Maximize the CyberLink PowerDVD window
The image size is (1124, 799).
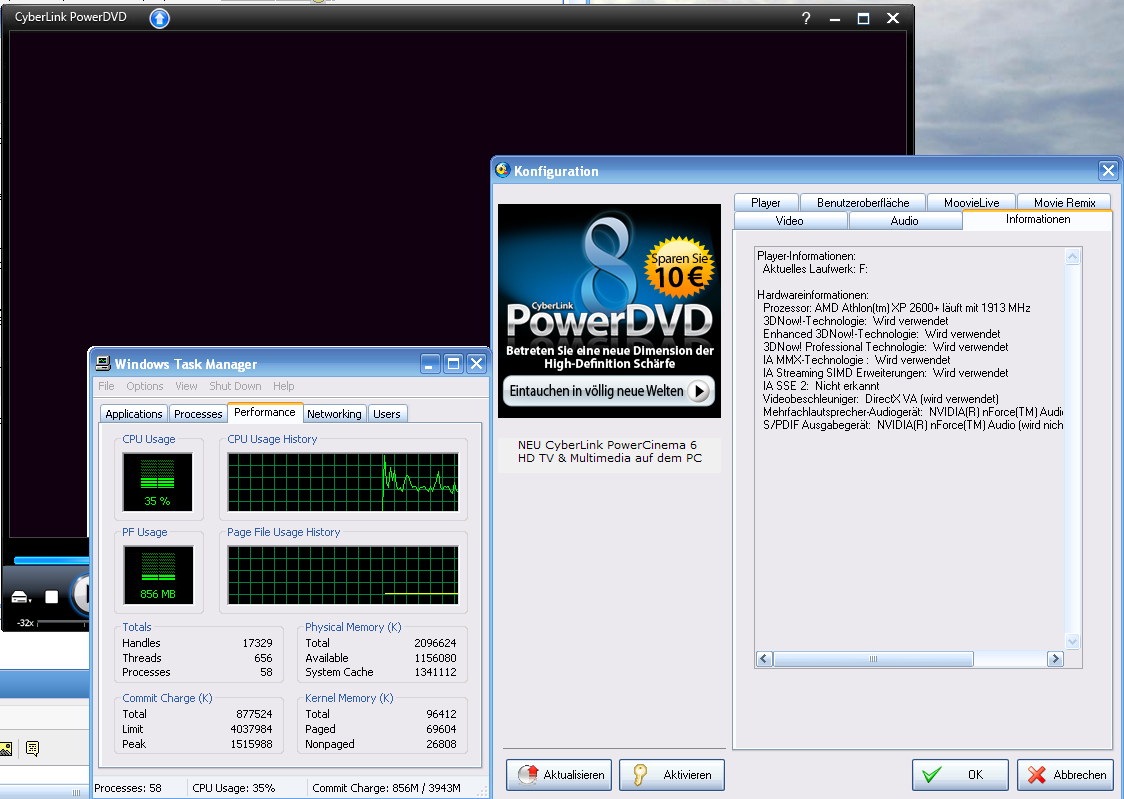point(863,19)
